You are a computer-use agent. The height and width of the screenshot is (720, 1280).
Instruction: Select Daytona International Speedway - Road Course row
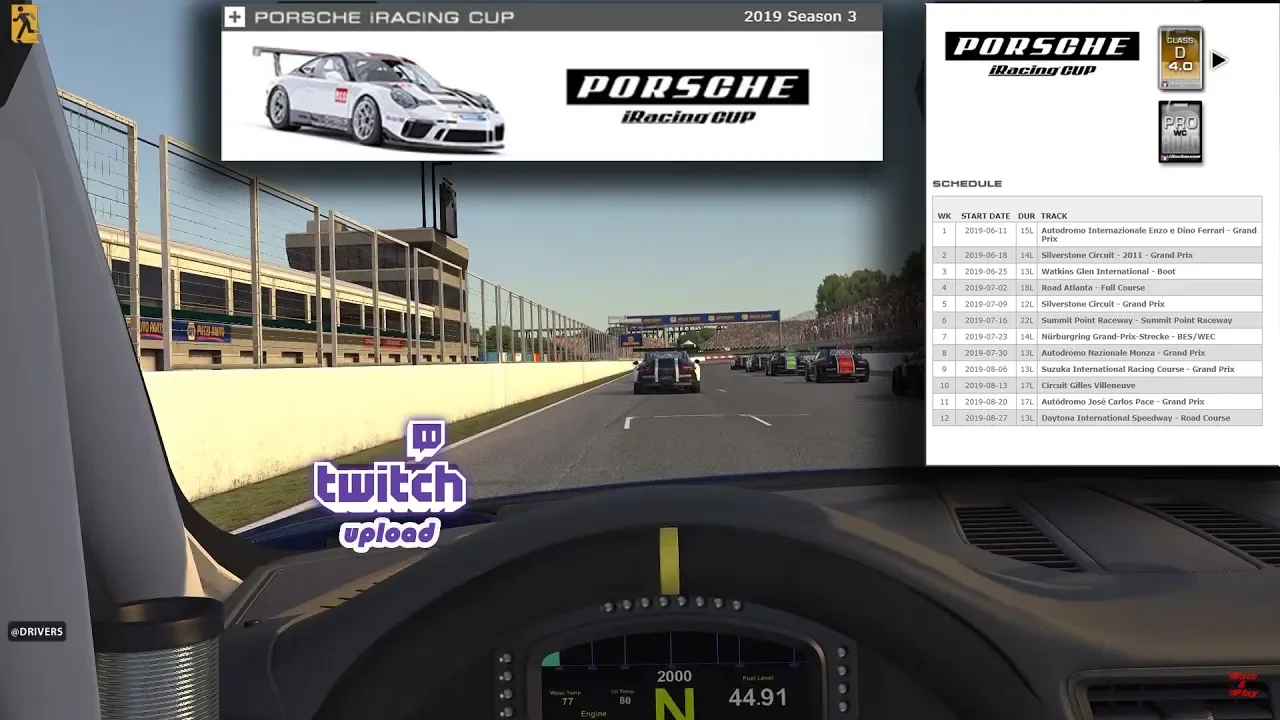pos(1097,418)
